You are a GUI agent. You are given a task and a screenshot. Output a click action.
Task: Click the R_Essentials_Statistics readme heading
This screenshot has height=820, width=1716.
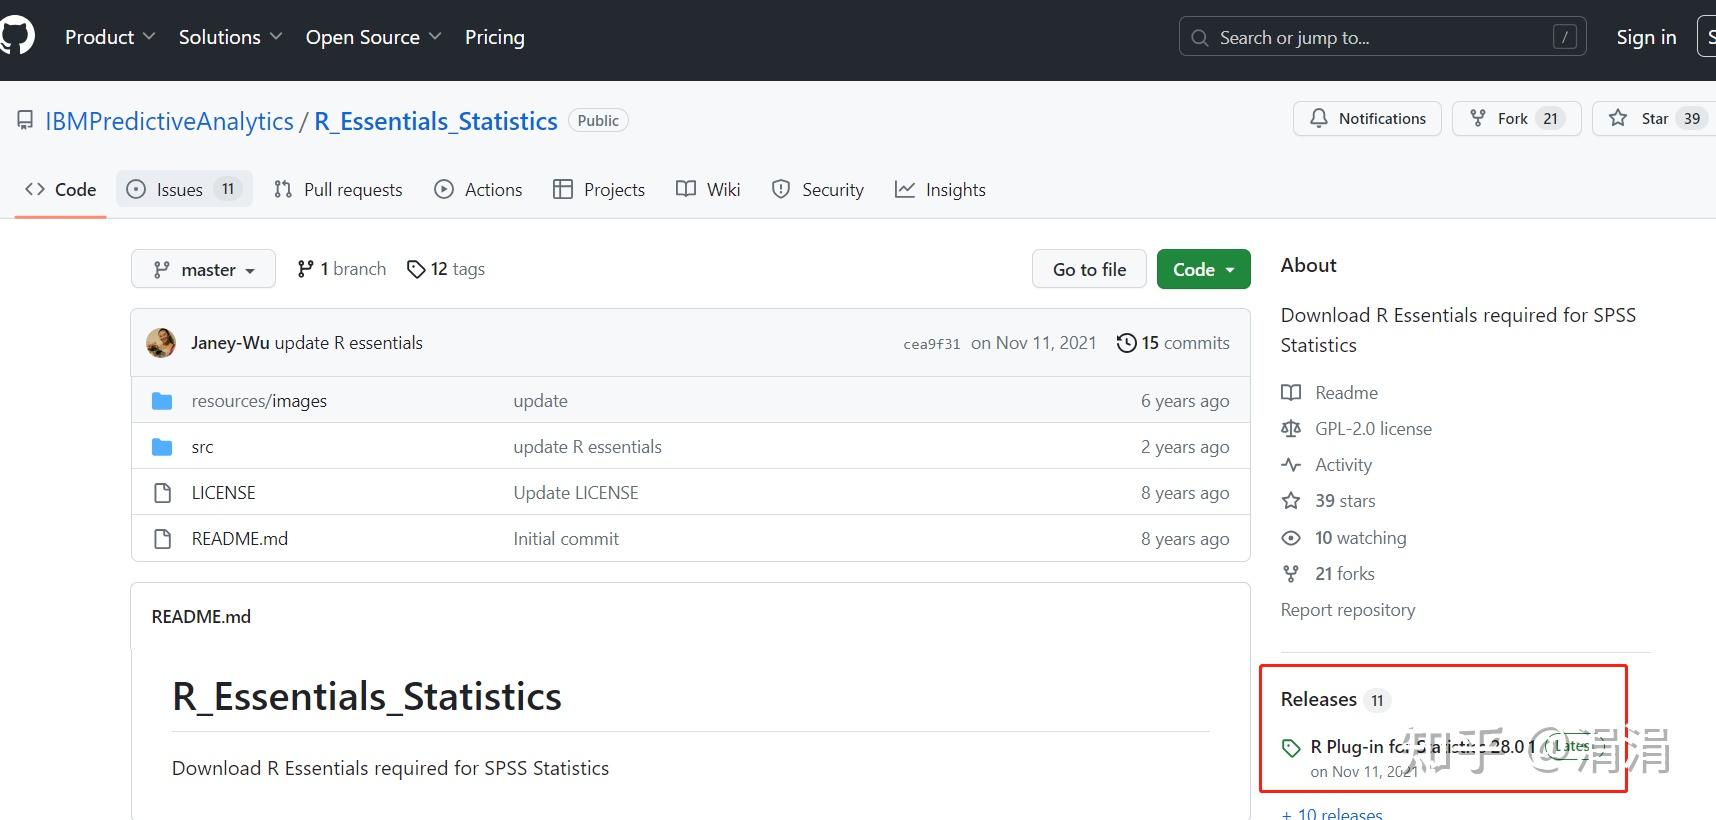[x=367, y=696]
